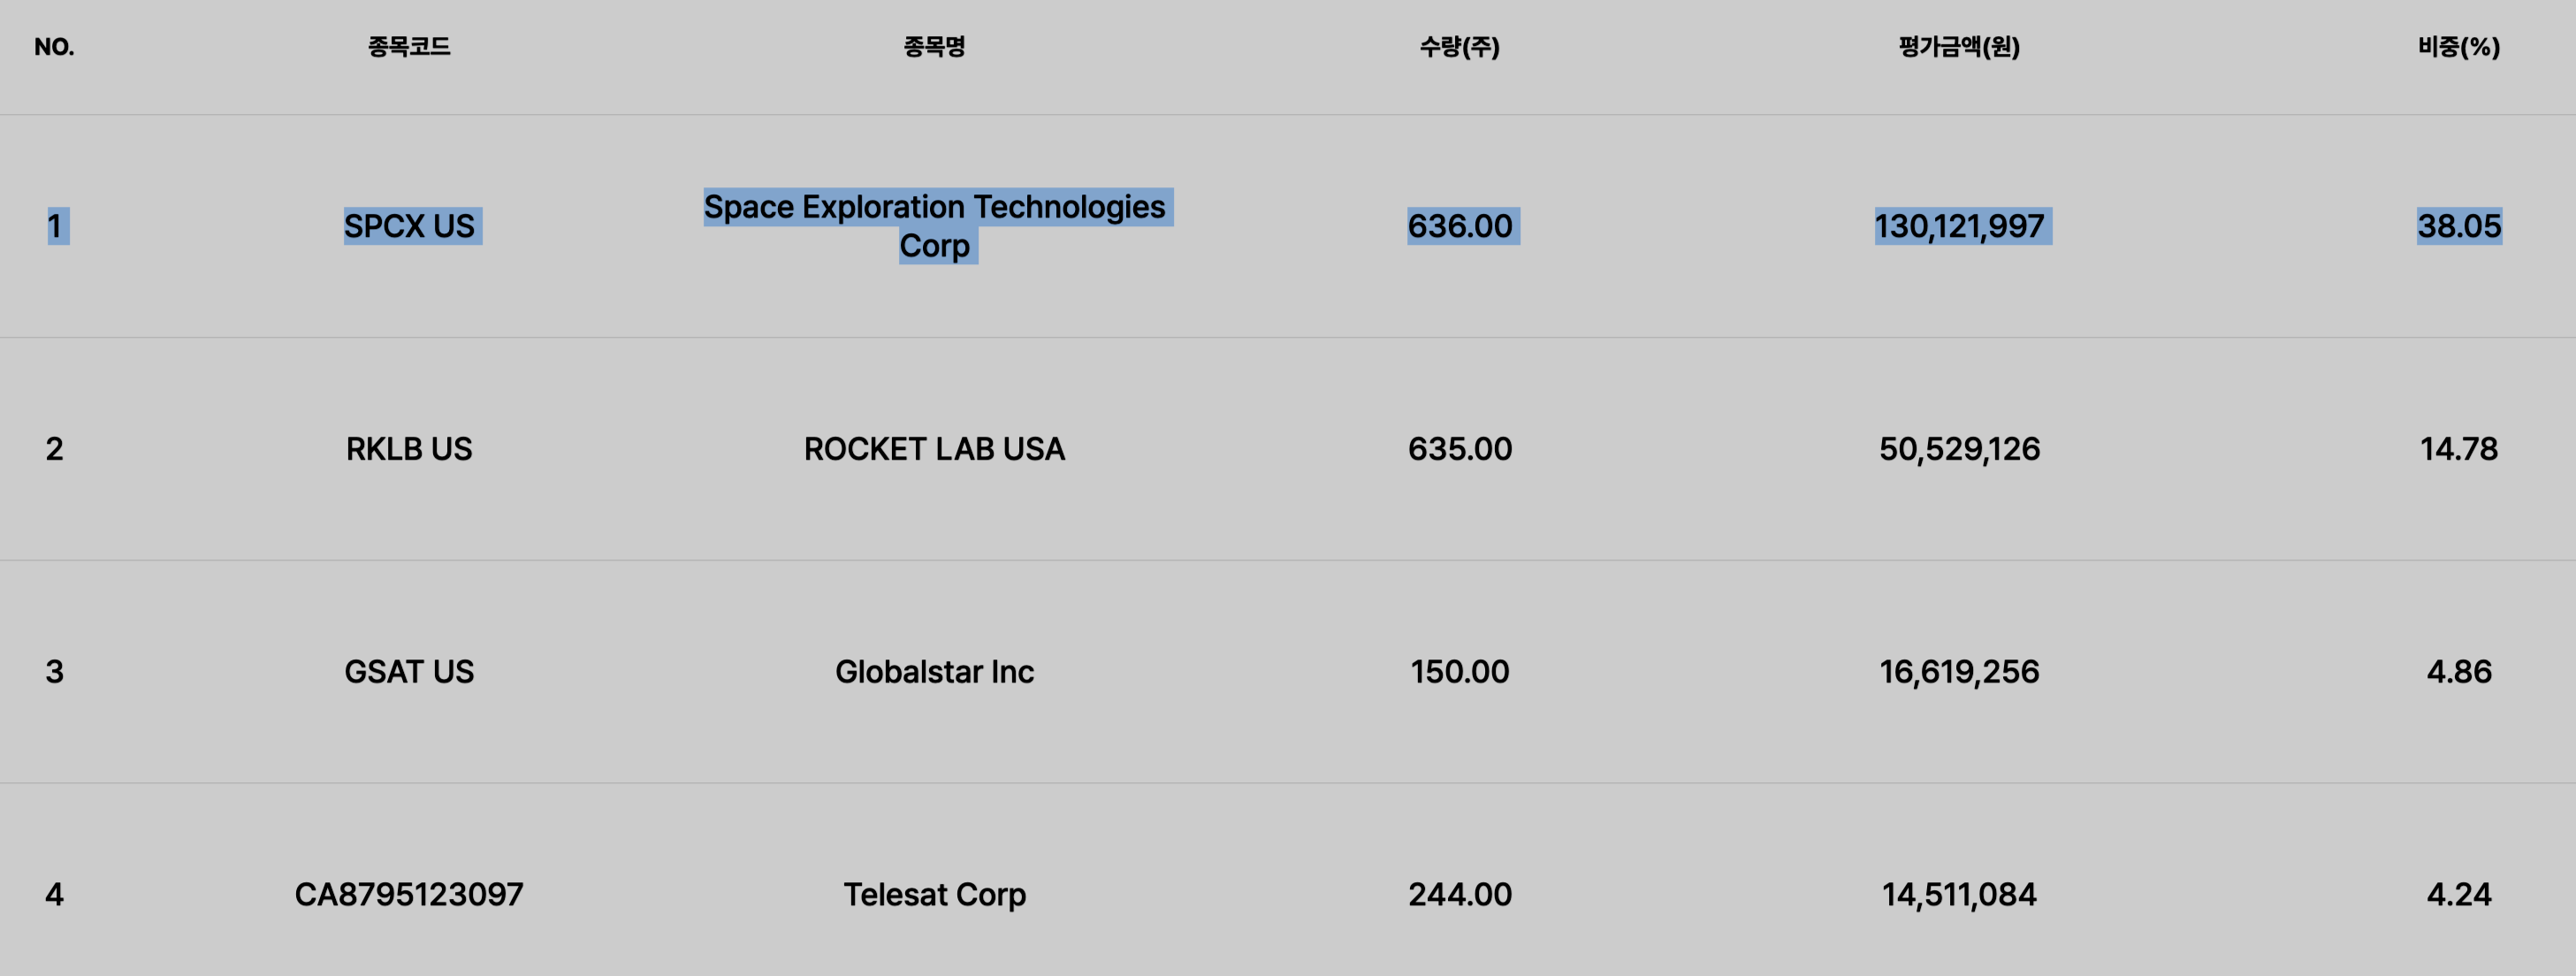Click the Globalstar Inc name
This screenshot has height=976, width=2576.
point(934,672)
